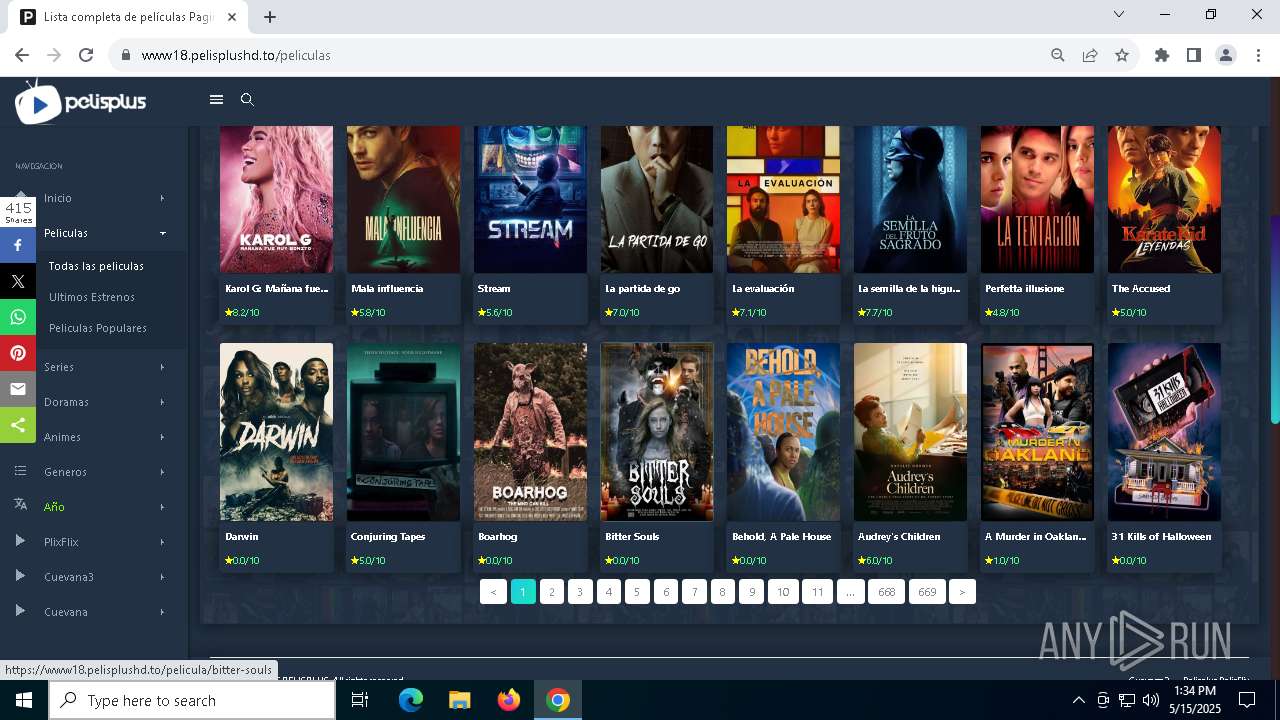Screen dimensions: 1280x720
Task: Expand the Animes menu
Action: point(94,437)
